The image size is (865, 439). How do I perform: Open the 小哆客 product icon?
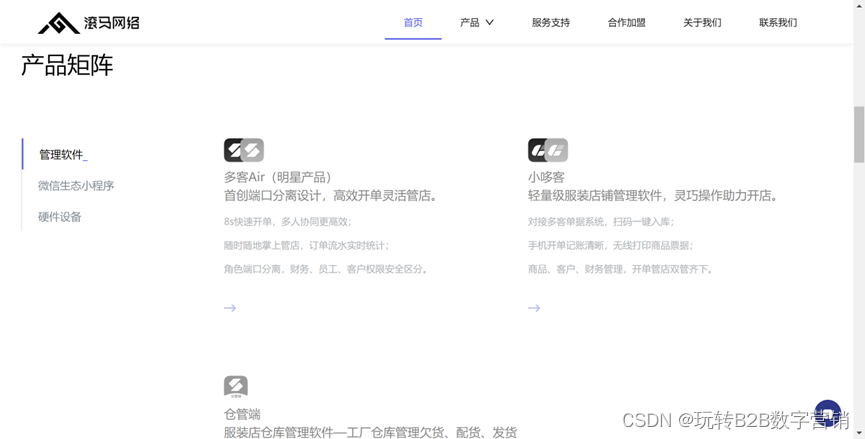coord(548,150)
